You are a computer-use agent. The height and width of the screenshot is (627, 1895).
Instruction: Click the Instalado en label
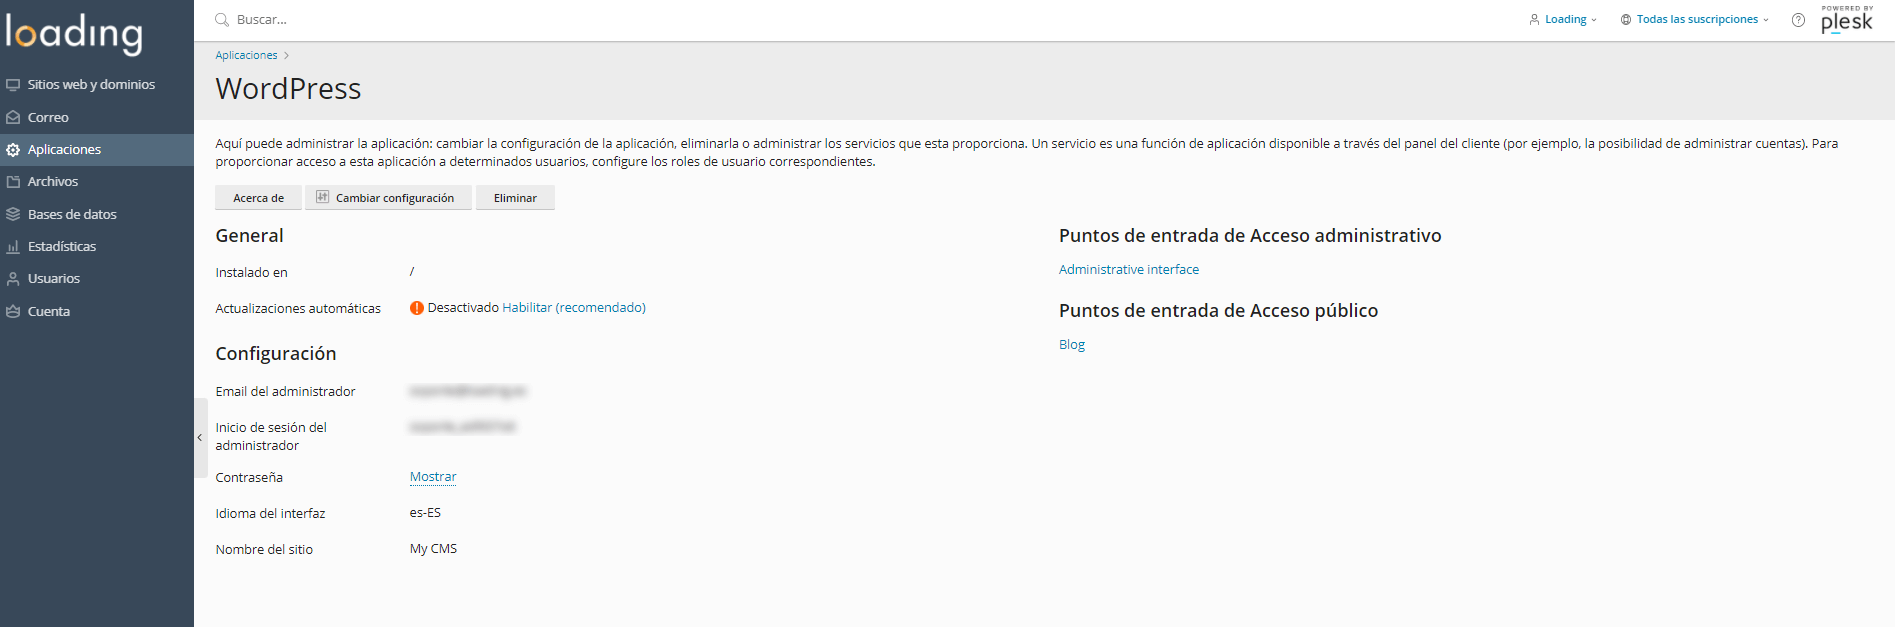(x=251, y=272)
